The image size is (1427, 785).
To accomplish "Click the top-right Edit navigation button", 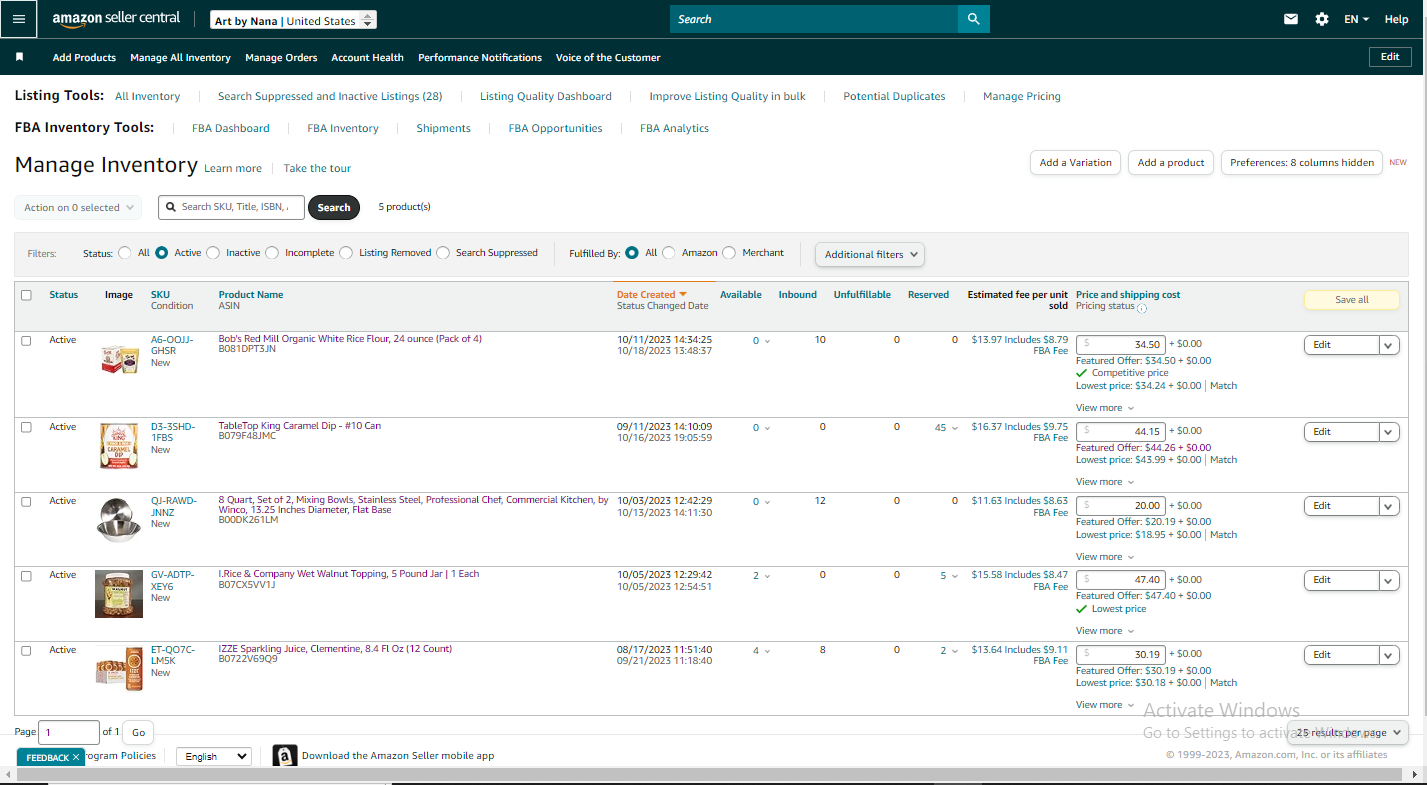I will [x=1390, y=57].
